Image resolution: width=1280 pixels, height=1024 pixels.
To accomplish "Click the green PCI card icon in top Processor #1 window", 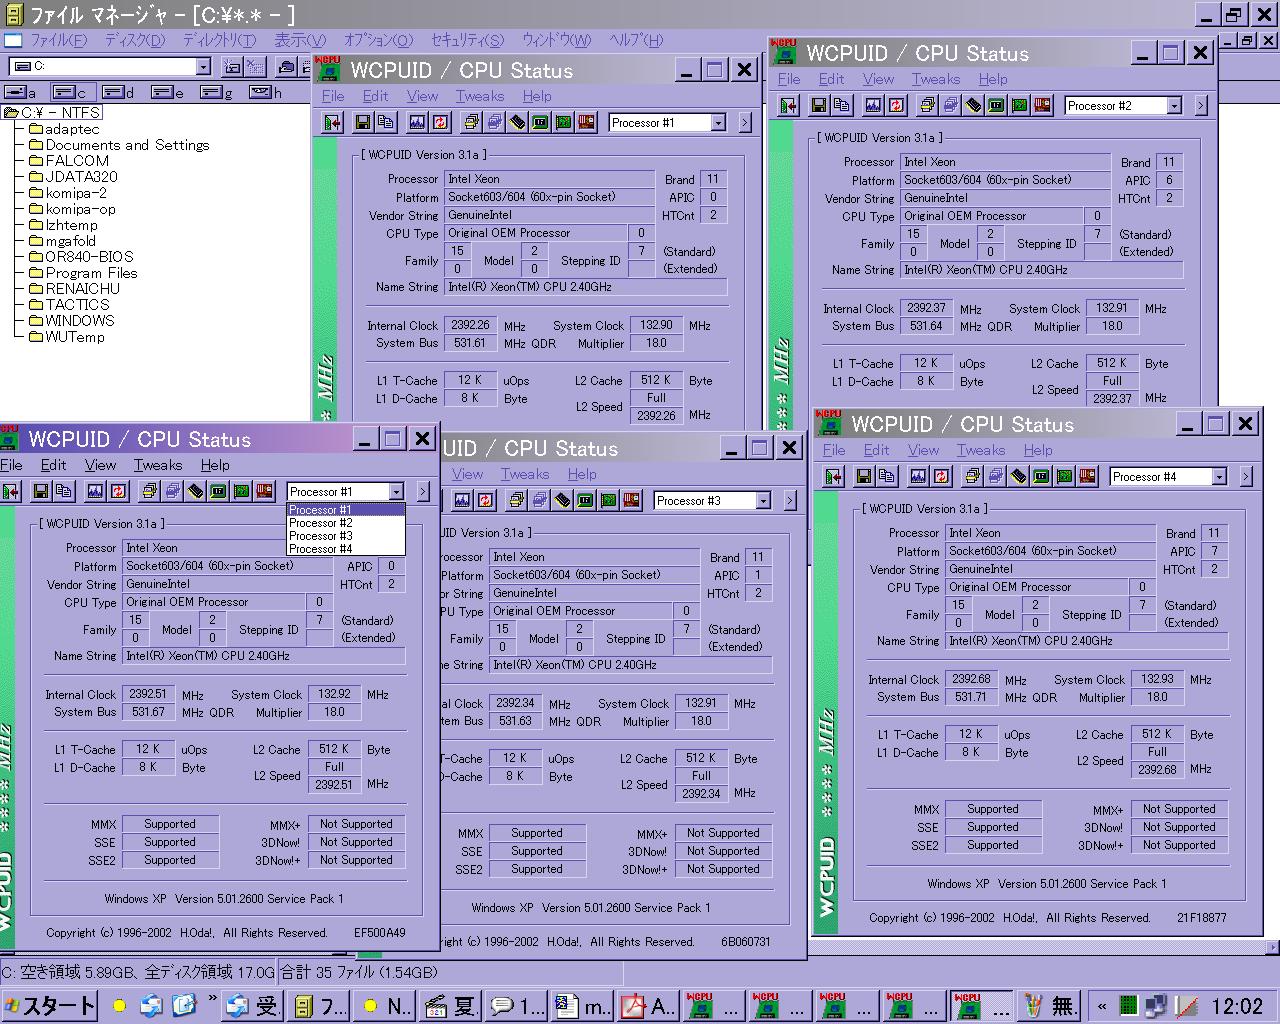I will (563, 122).
